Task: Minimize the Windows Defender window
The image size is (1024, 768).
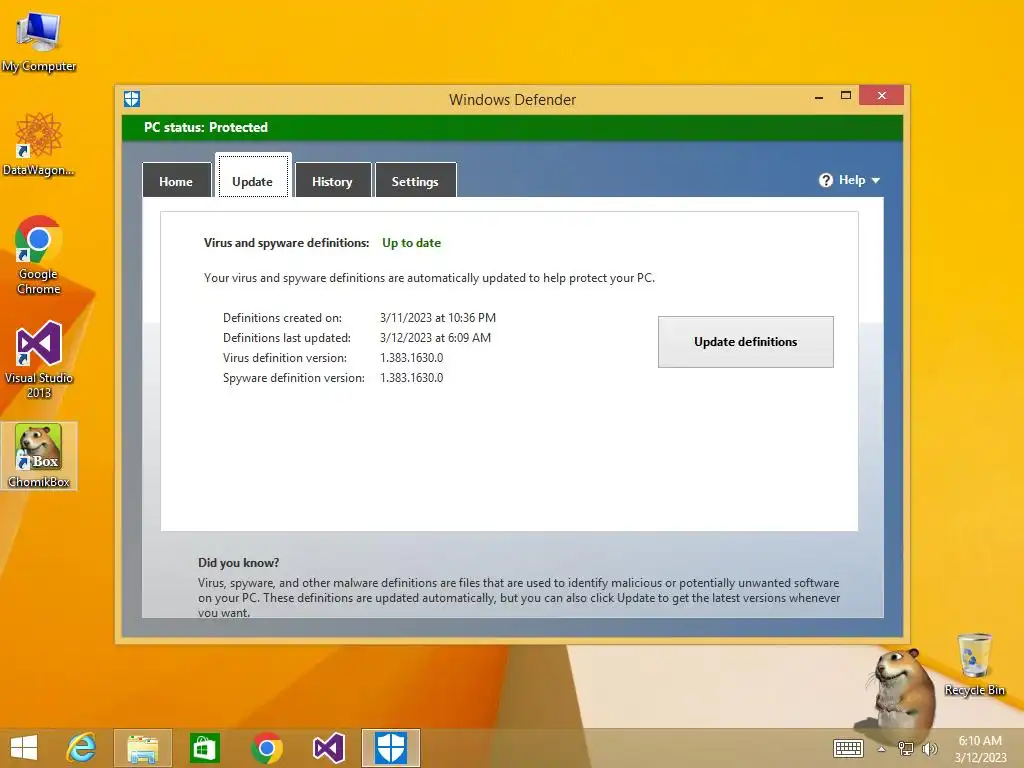Action: [x=819, y=97]
